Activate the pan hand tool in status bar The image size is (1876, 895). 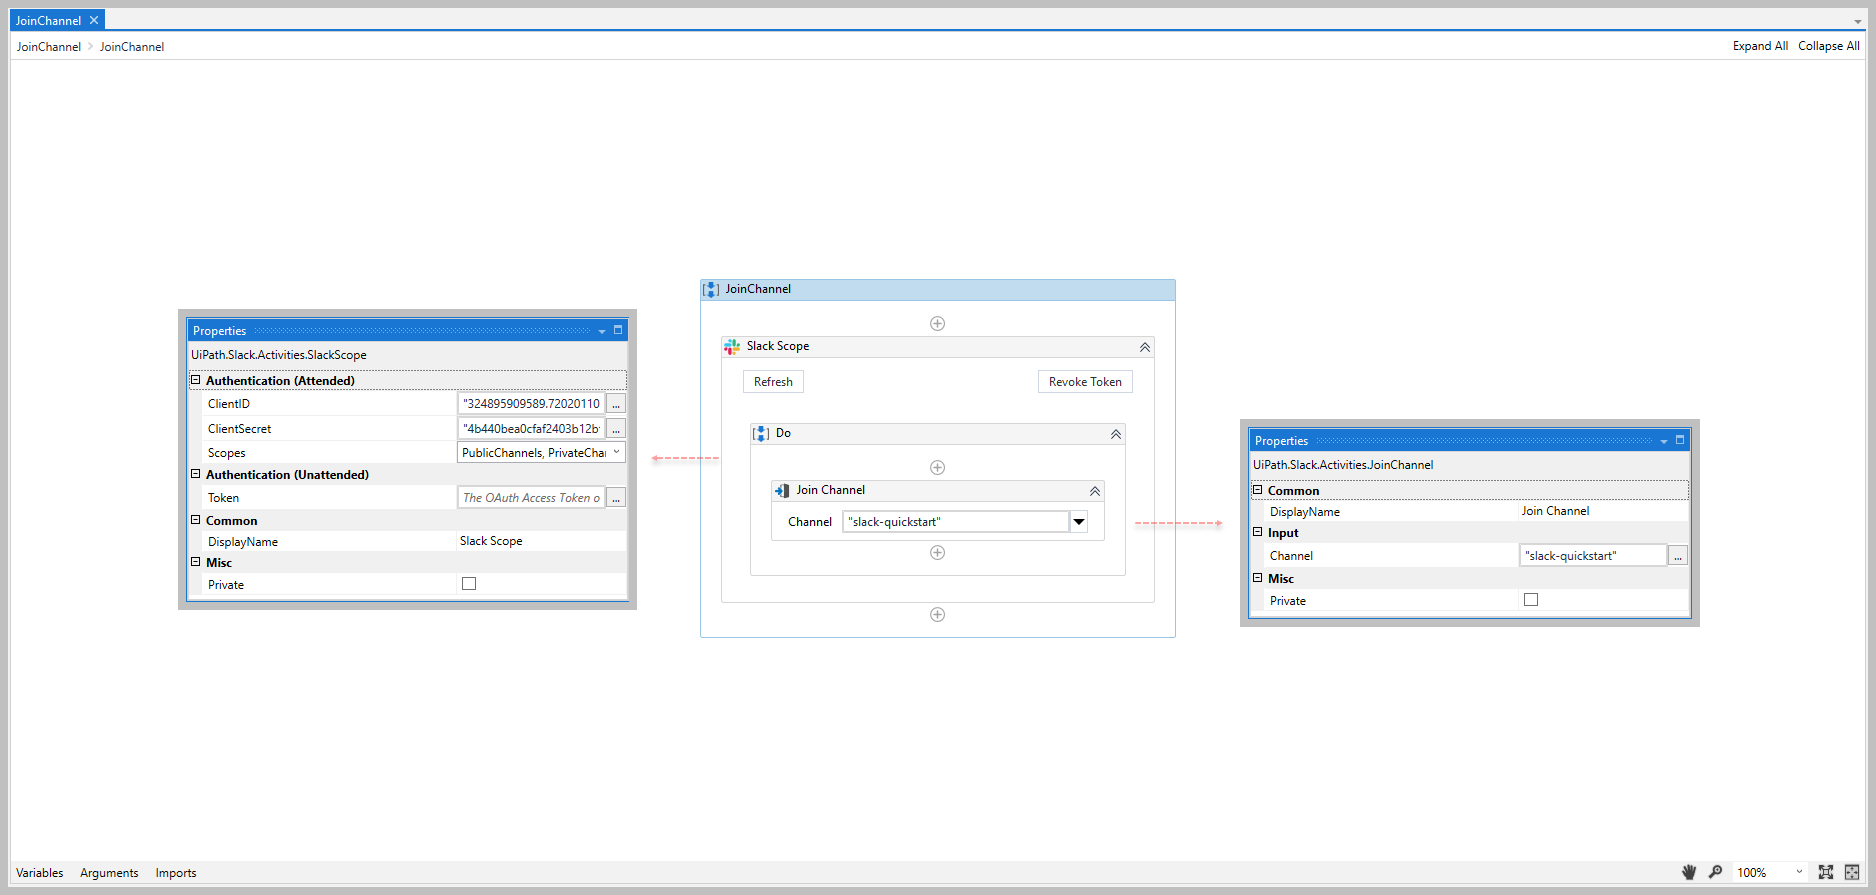click(1689, 872)
